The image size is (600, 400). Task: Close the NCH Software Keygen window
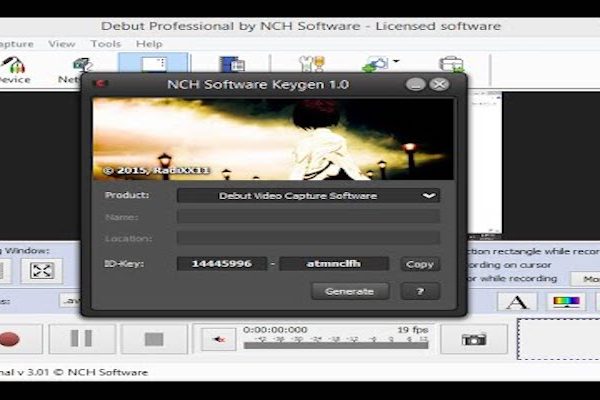(439, 84)
